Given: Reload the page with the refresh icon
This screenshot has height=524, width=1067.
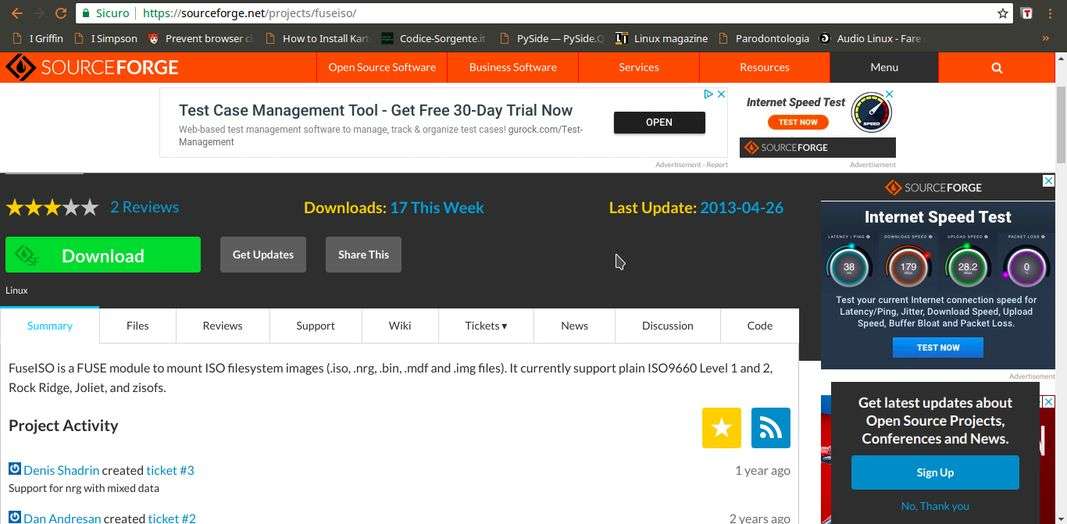Looking at the screenshot, I should pyautogui.click(x=61, y=13).
